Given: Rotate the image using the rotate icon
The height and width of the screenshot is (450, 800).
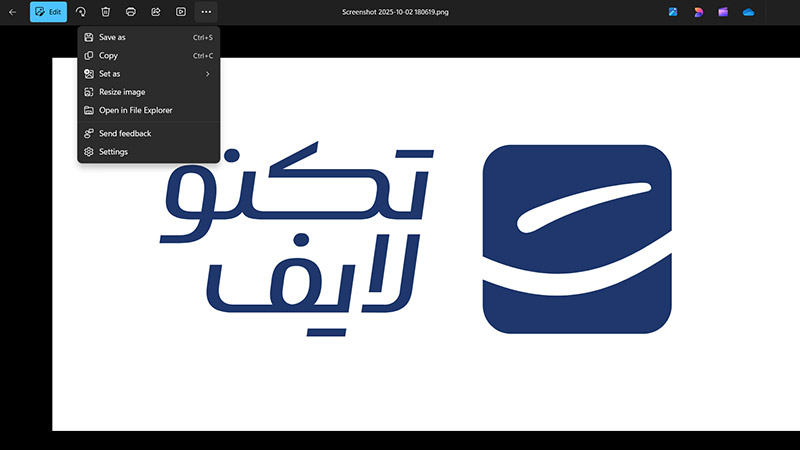Looking at the screenshot, I should coord(81,12).
